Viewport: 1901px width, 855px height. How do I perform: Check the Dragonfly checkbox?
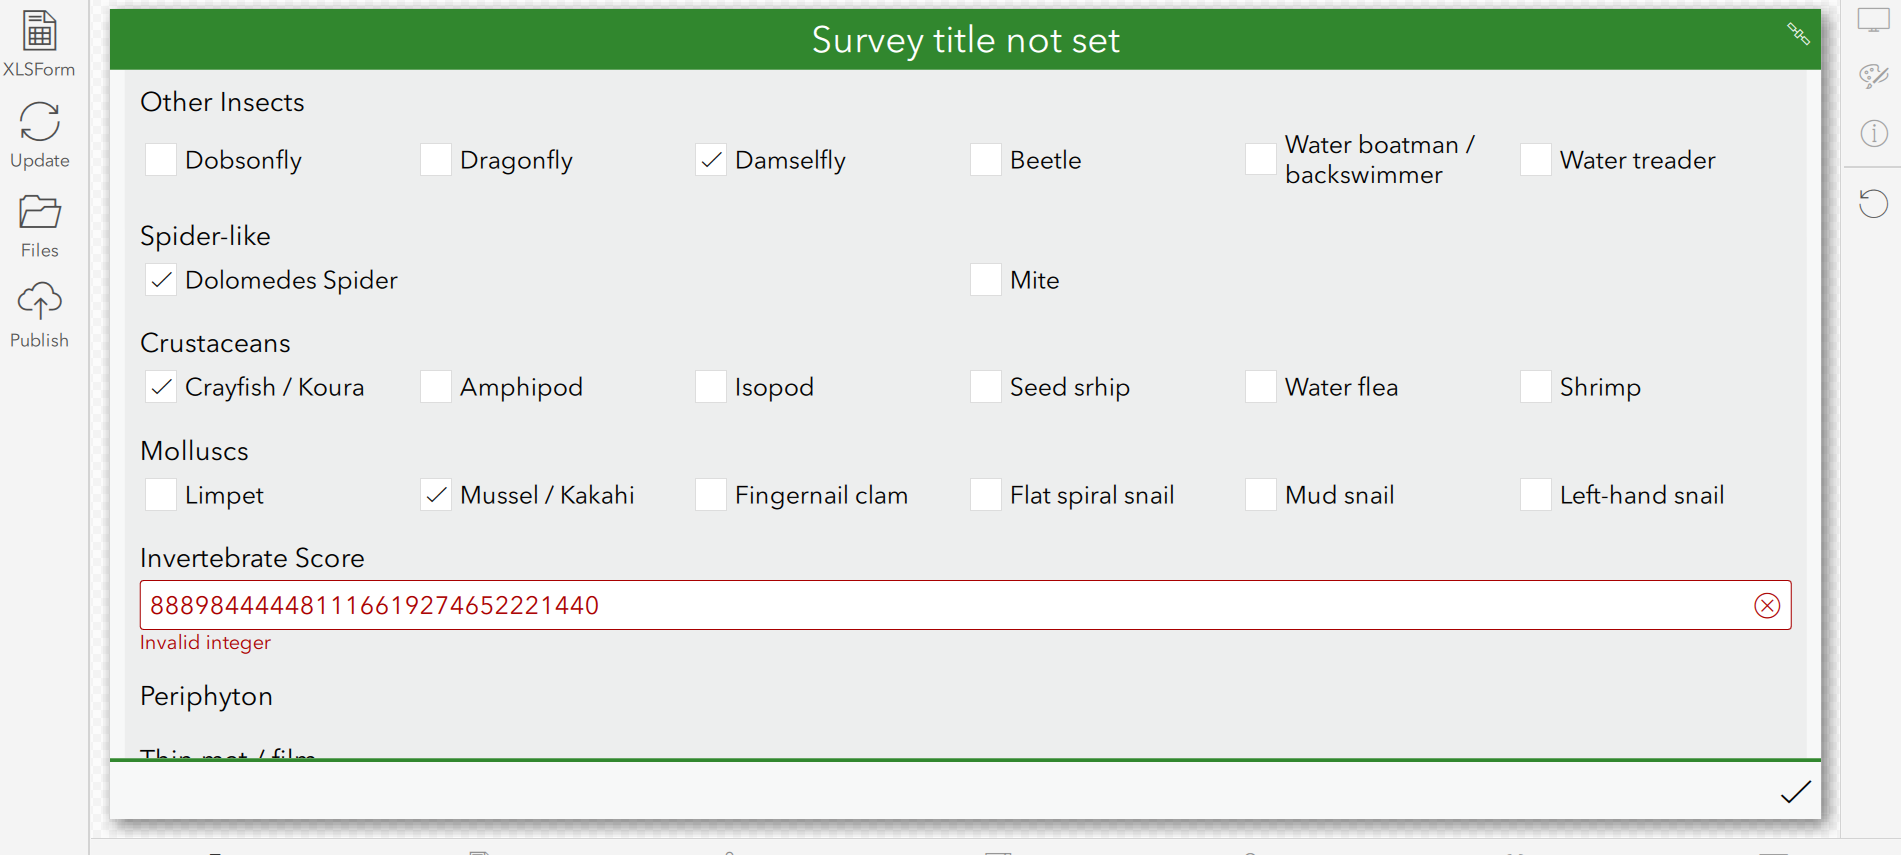click(x=436, y=160)
